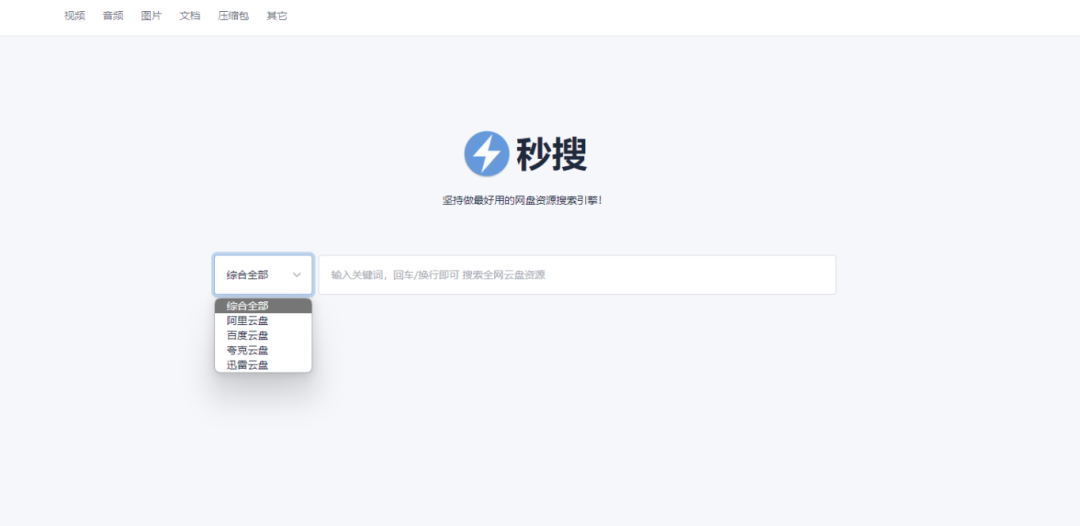Open the 压缩包 category

(x=233, y=16)
